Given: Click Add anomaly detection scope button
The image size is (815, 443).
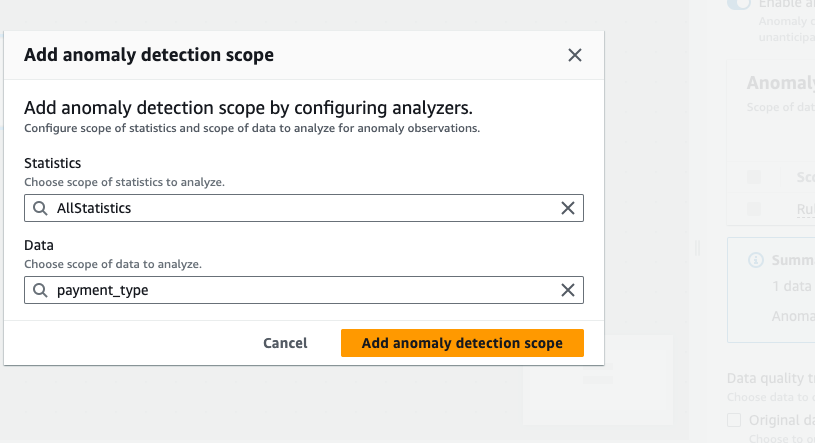Looking at the screenshot, I should coord(462,343).
